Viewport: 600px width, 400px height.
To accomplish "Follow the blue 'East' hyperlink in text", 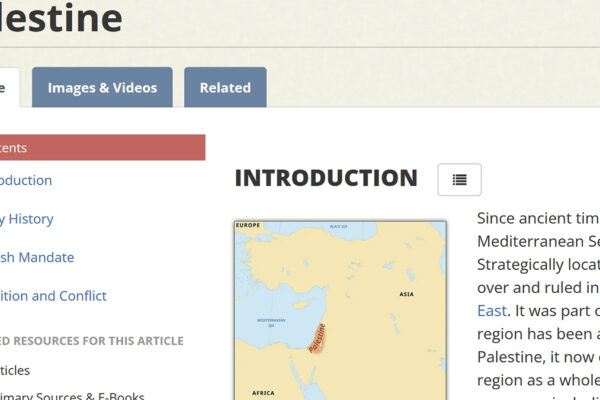I will pyautogui.click(x=492, y=311).
